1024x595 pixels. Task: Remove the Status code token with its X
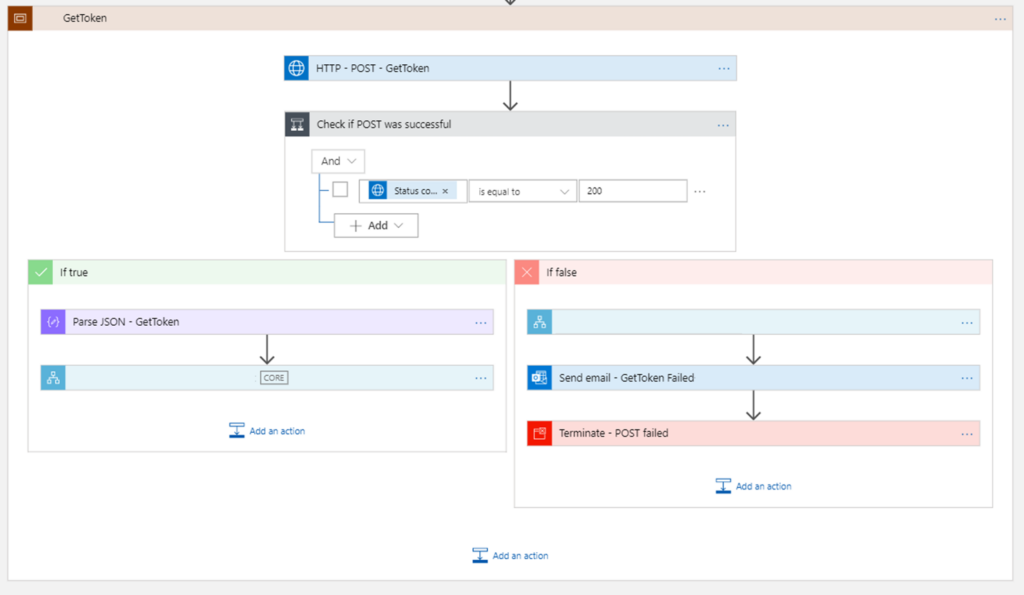tap(446, 190)
